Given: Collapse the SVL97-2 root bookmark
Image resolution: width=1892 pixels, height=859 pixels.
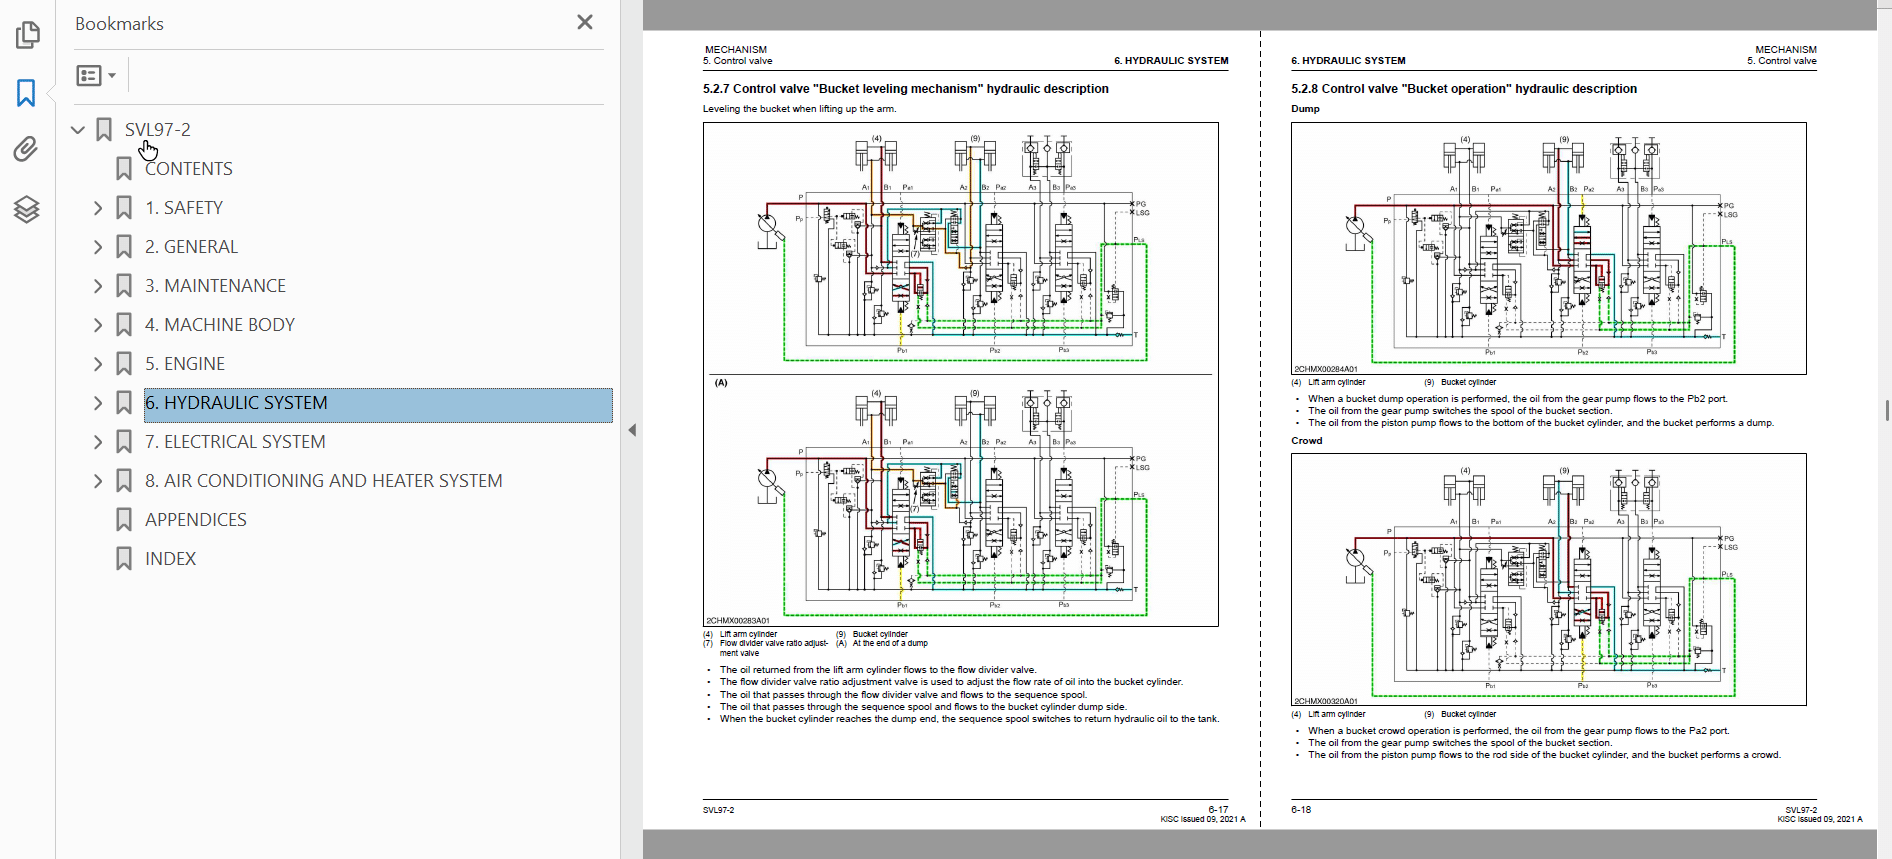Looking at the screenshot, I should coord(78,130).
